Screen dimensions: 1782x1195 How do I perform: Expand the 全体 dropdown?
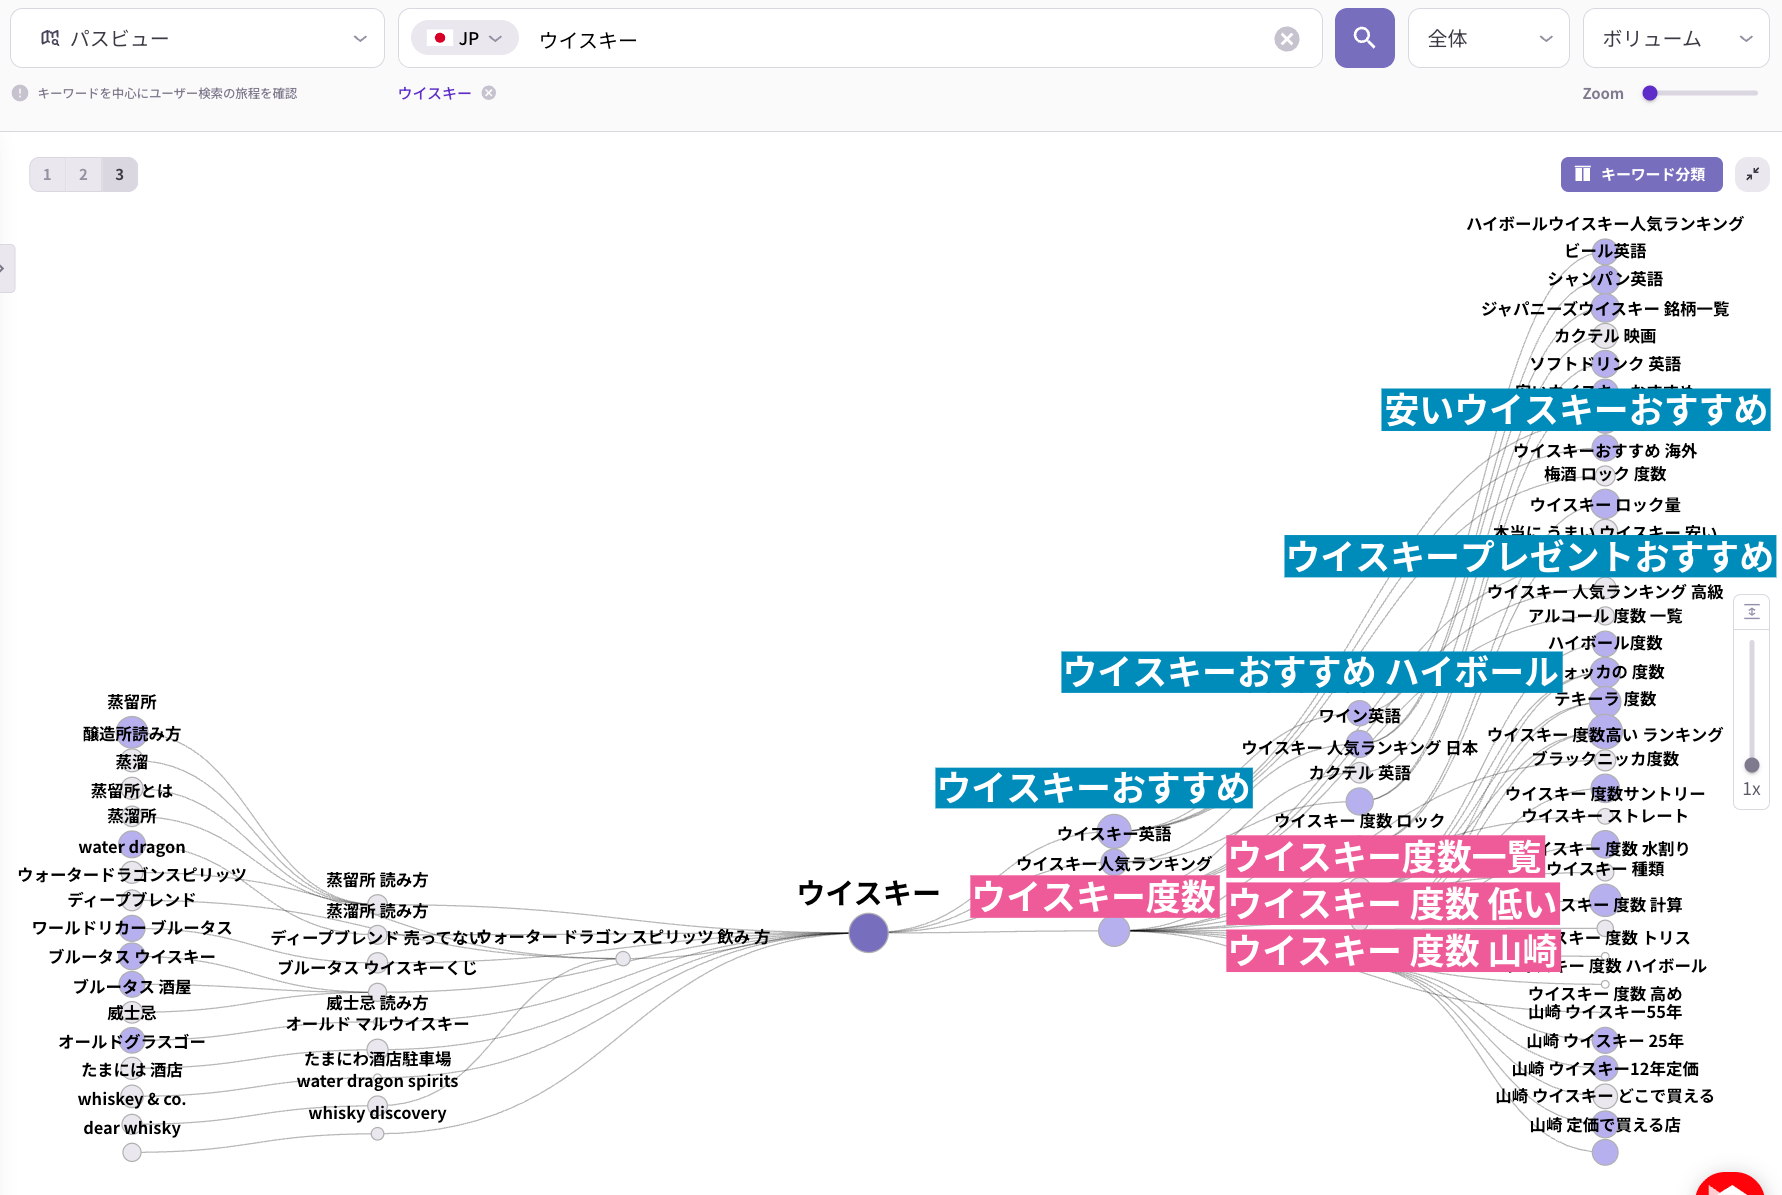1489,38
